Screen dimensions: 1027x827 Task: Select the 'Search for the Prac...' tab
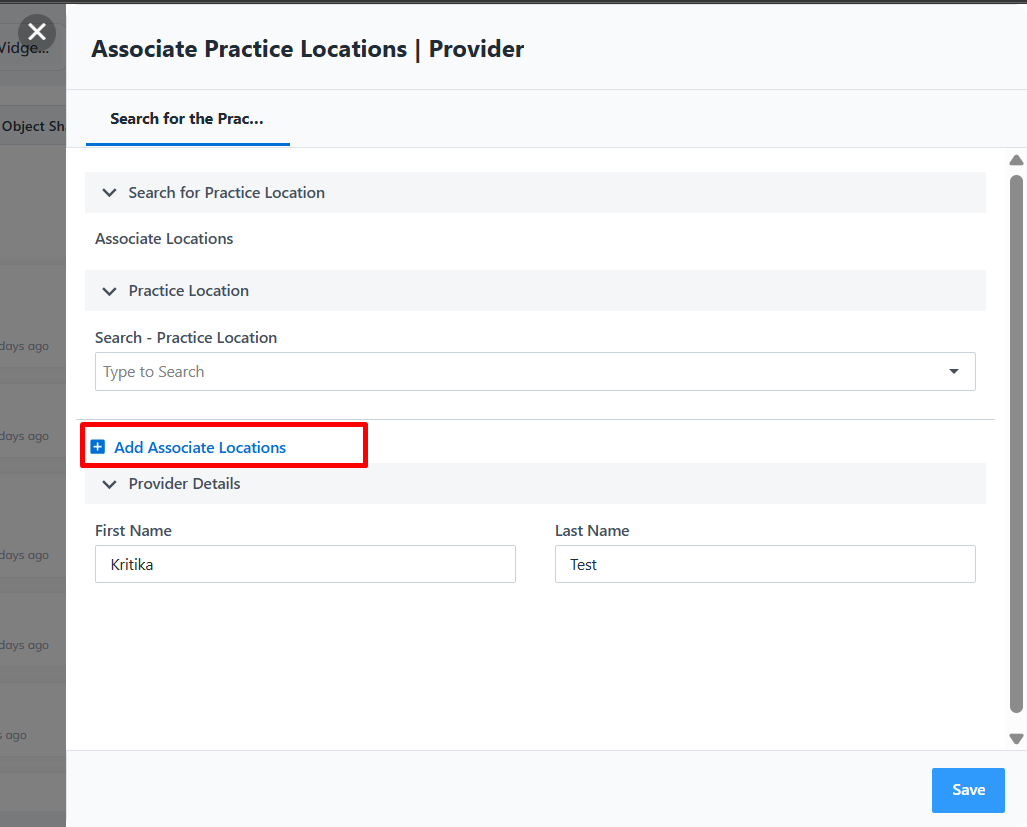click(x=187, y=119)
